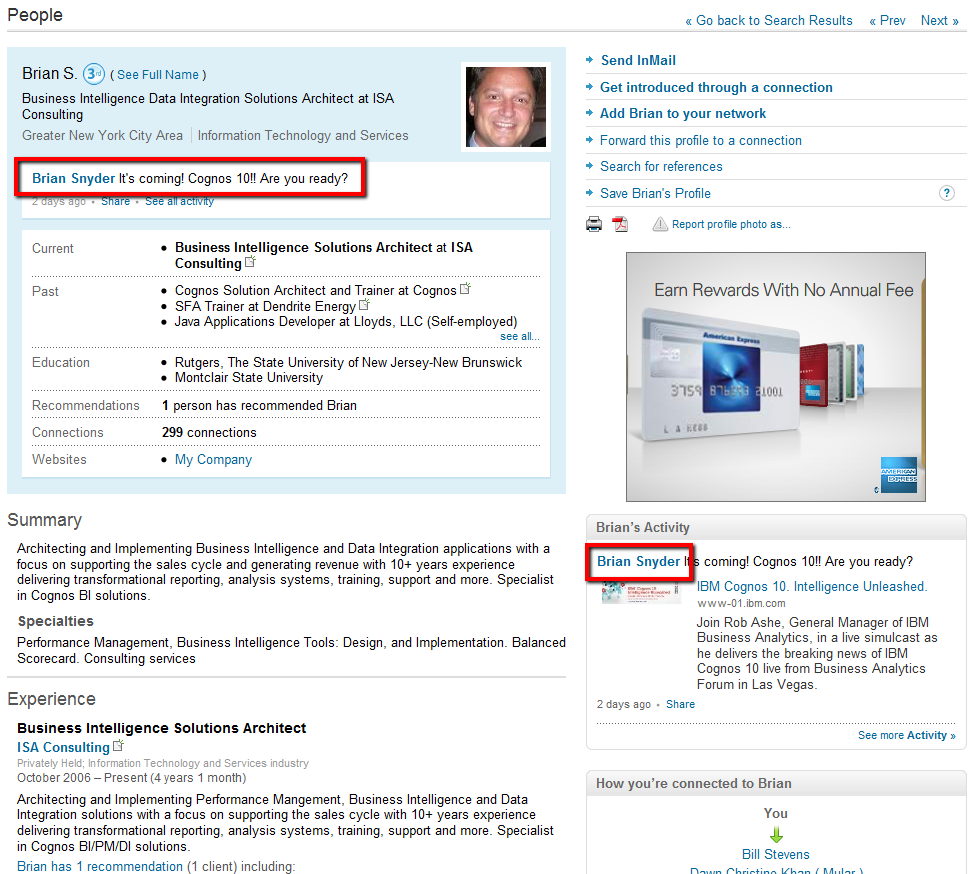Click external link icon after Cognos Solution Architect
Image resolution: width=971 pixels, height=874 pixels.
tap(466, 289)
